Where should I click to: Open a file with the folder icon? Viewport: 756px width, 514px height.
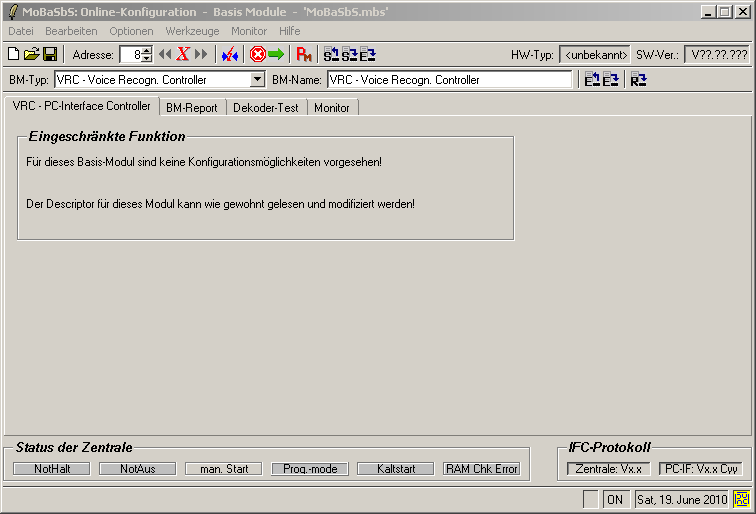[x=31, y=55]
